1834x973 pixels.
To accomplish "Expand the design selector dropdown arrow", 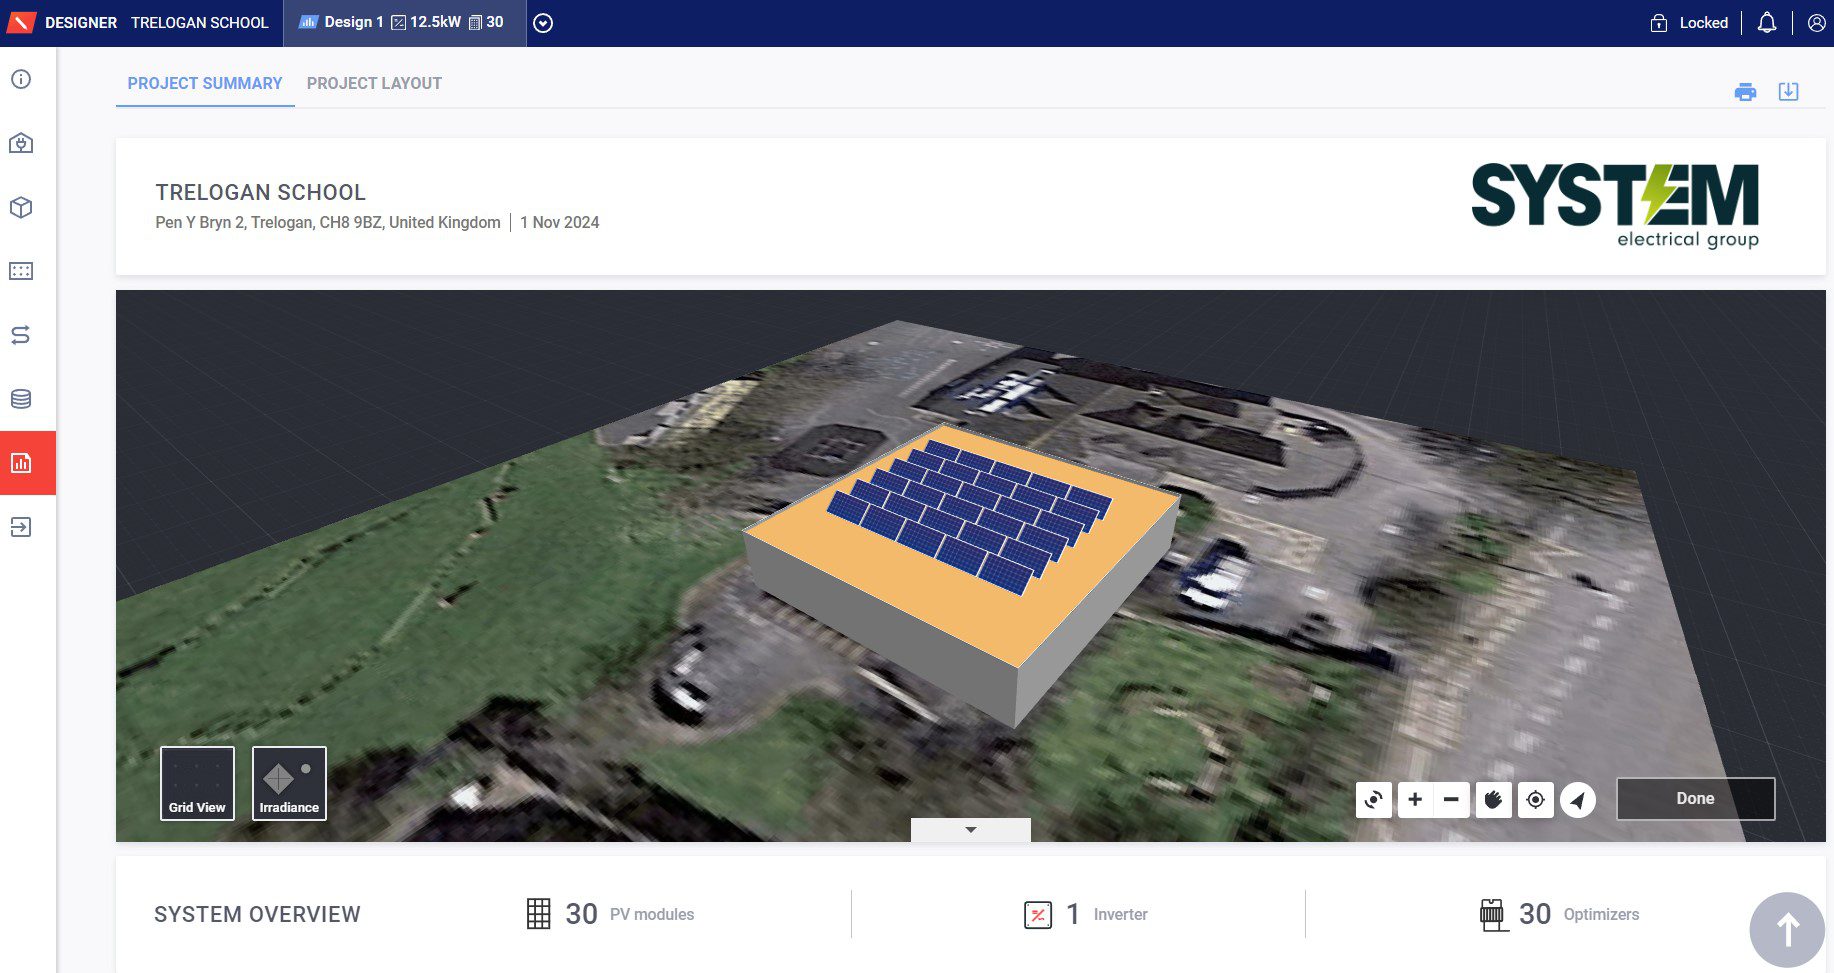I will pyautogui.click(x=543, y=23).
